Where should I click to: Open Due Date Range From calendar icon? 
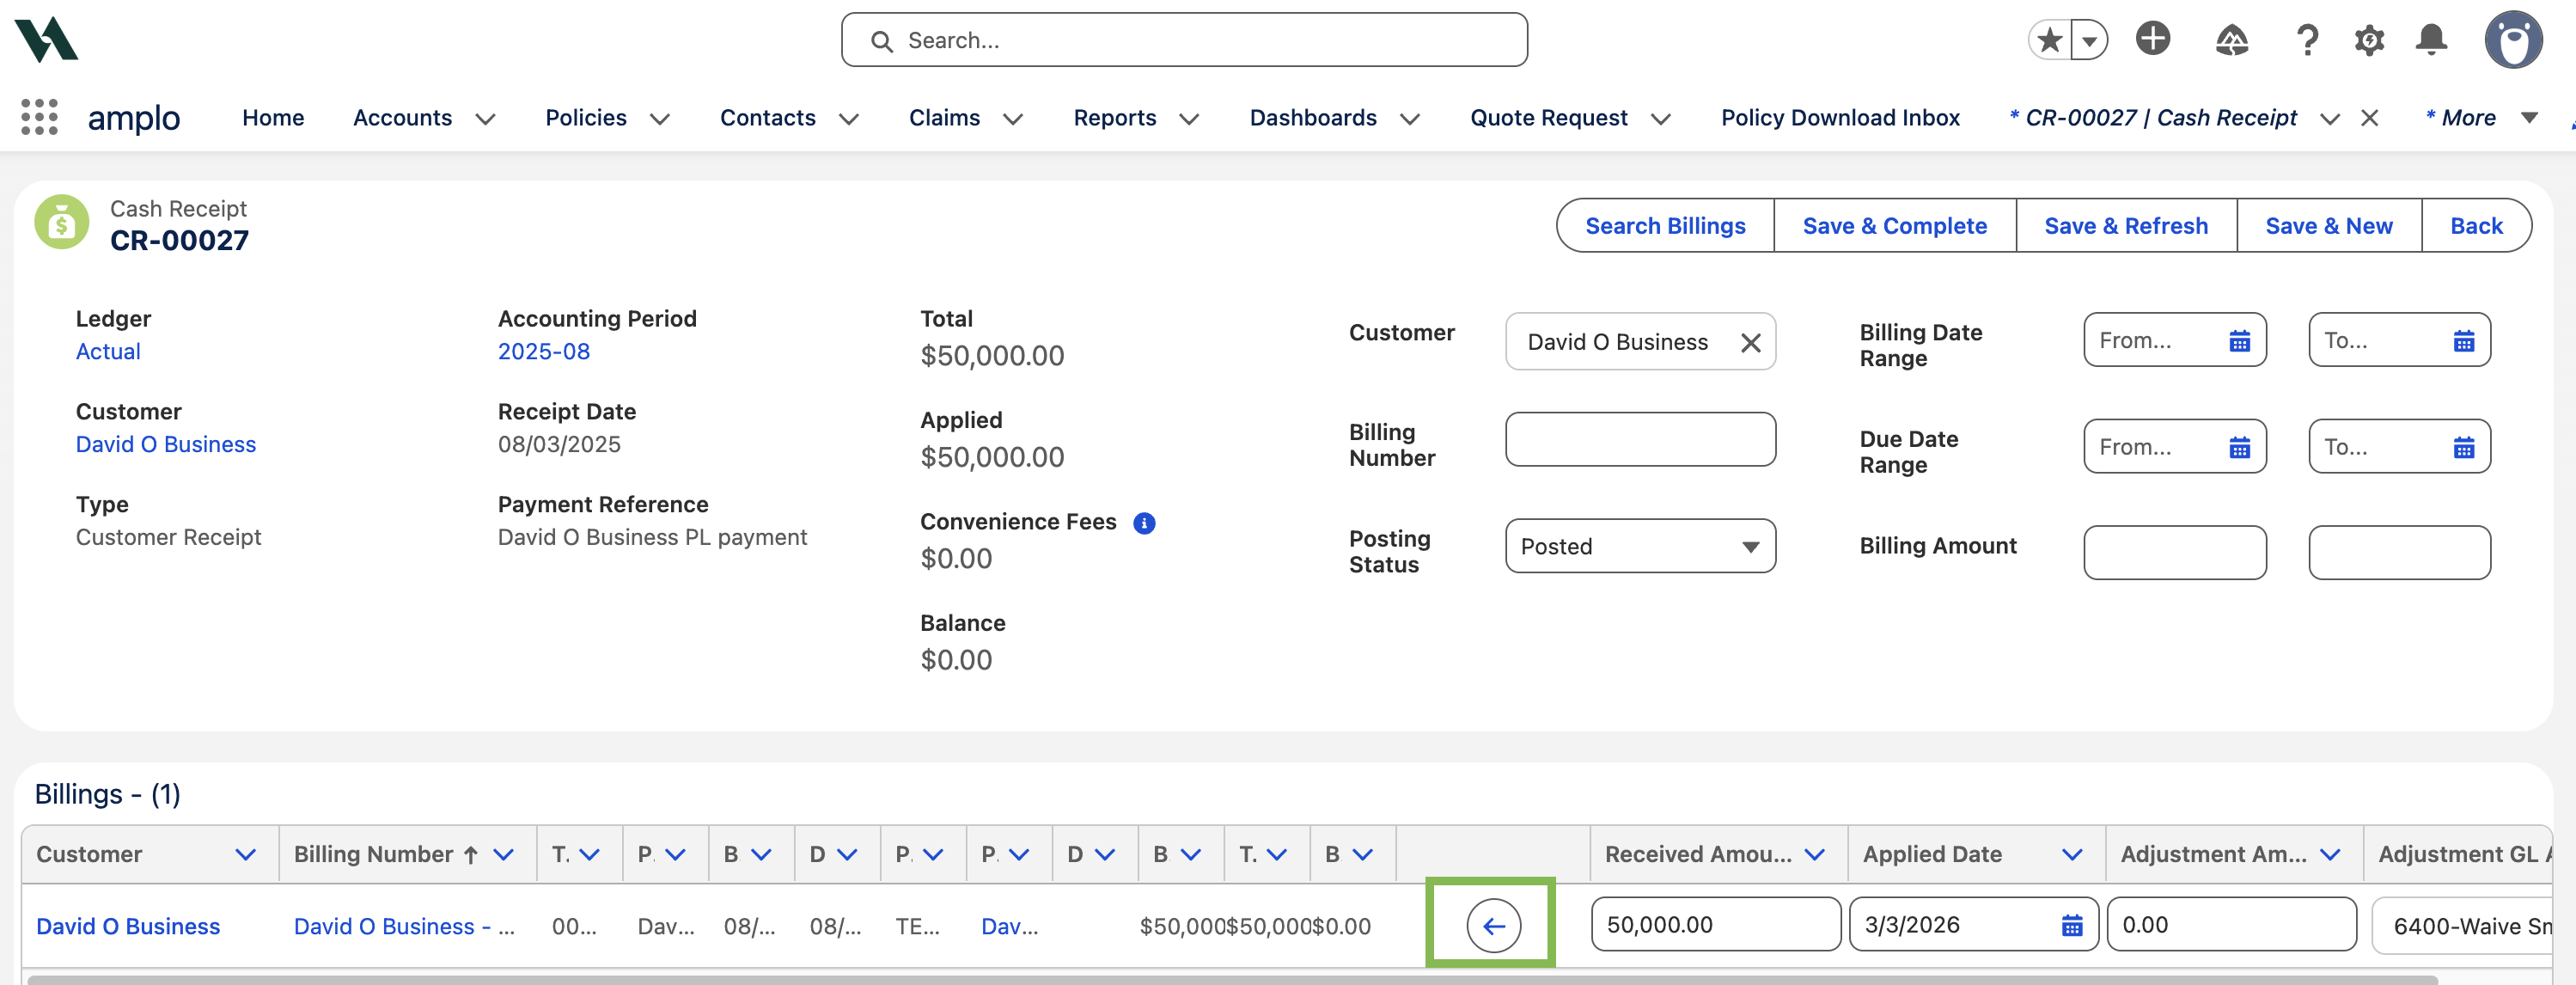click(2239, 447)
